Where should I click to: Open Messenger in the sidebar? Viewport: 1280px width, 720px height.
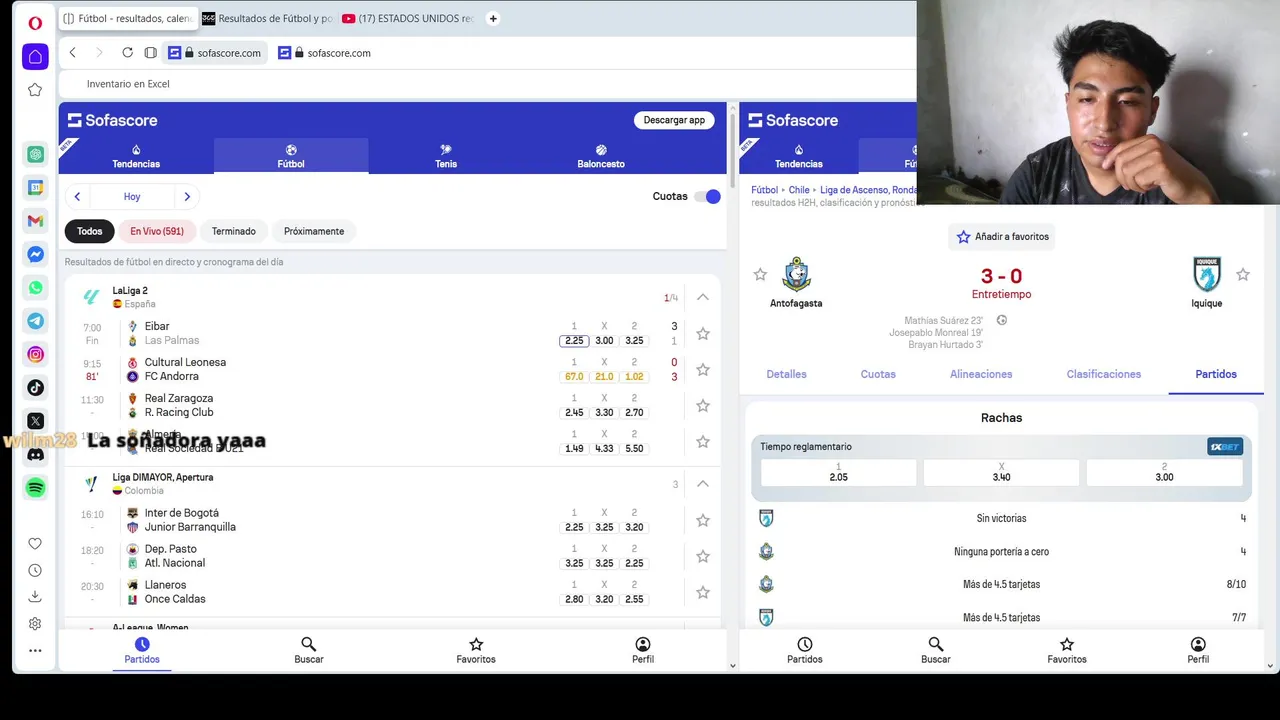[35, 254]
